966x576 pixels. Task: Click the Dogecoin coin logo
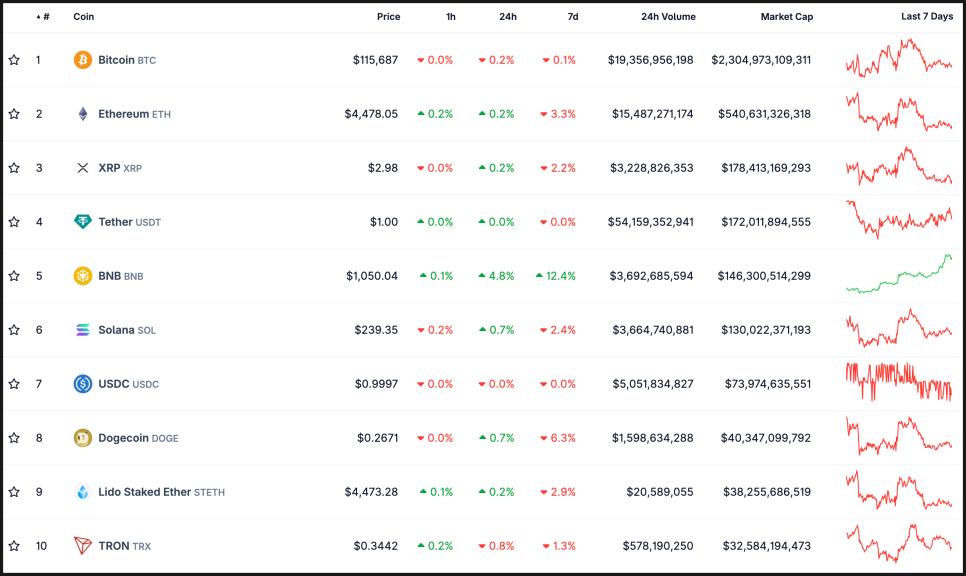tap(83, 438)
